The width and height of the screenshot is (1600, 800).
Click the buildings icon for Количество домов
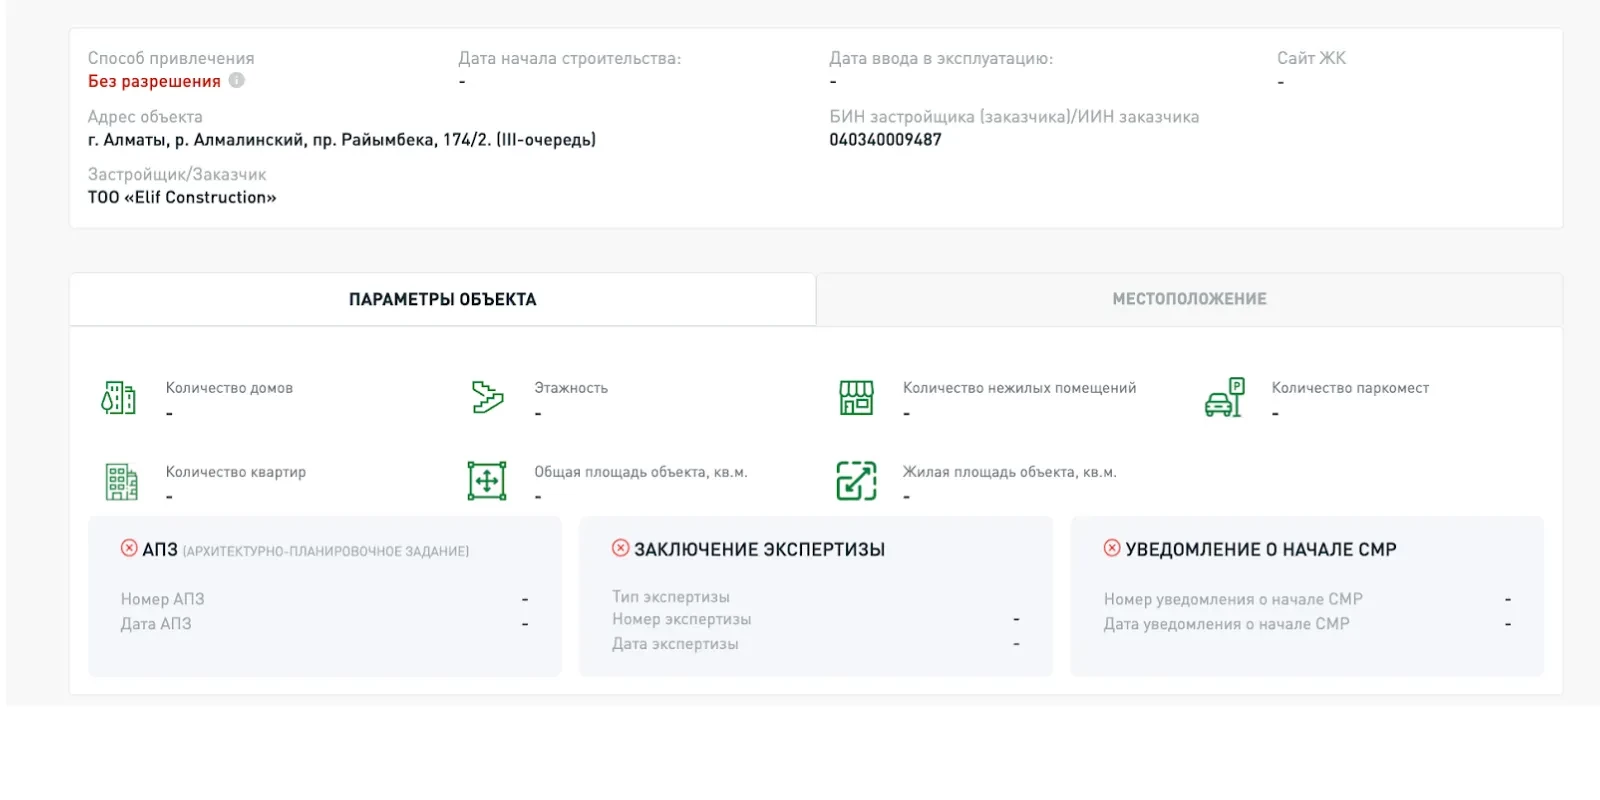(x=119, y=398)
